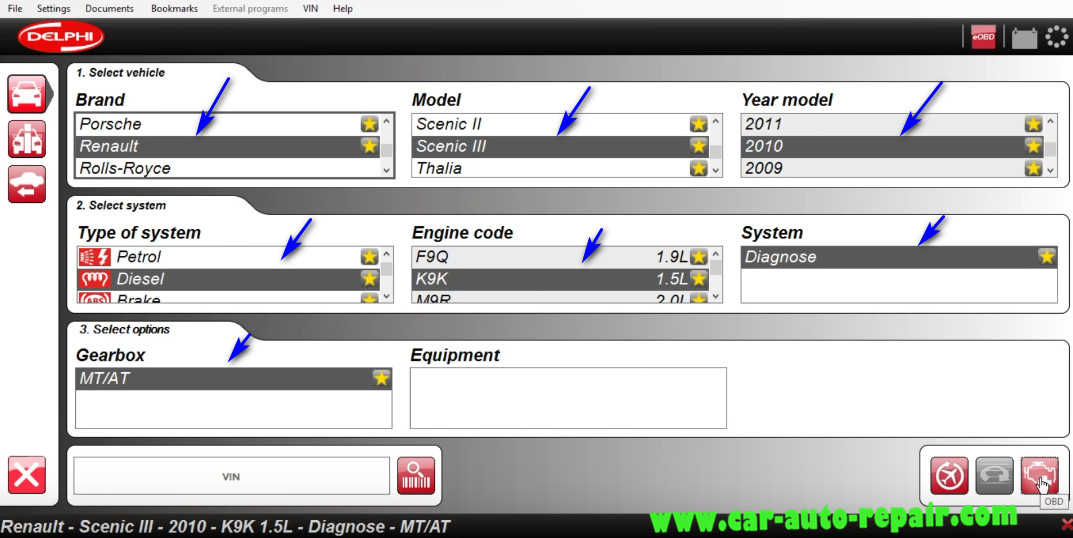Select Porsche in Brand list

(228, 124)
